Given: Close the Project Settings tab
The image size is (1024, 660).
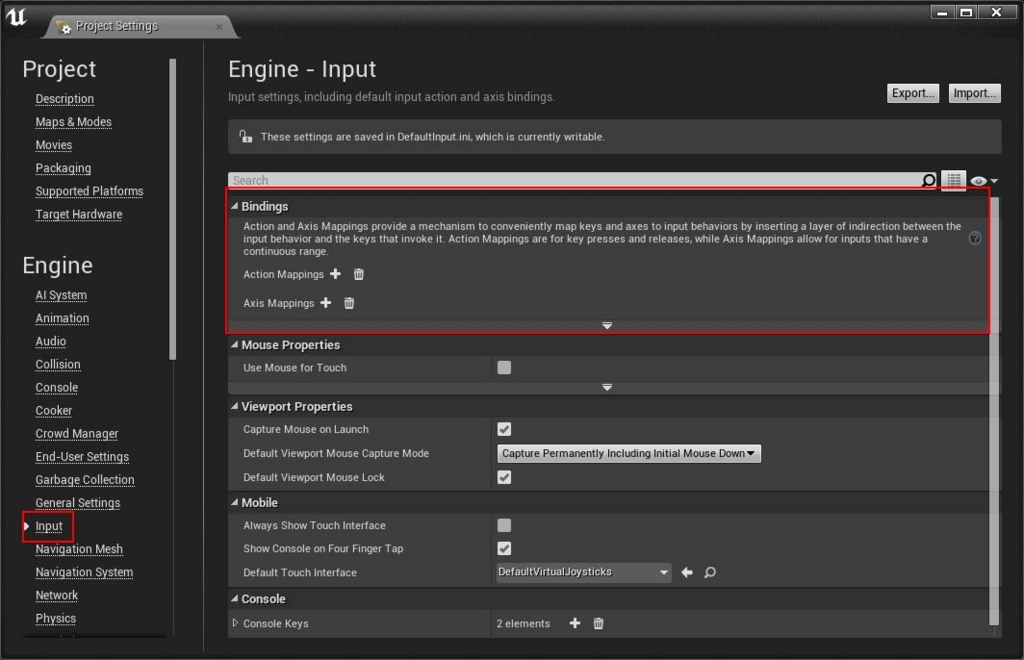Looking at the screenshot, I should click(219, 27).
